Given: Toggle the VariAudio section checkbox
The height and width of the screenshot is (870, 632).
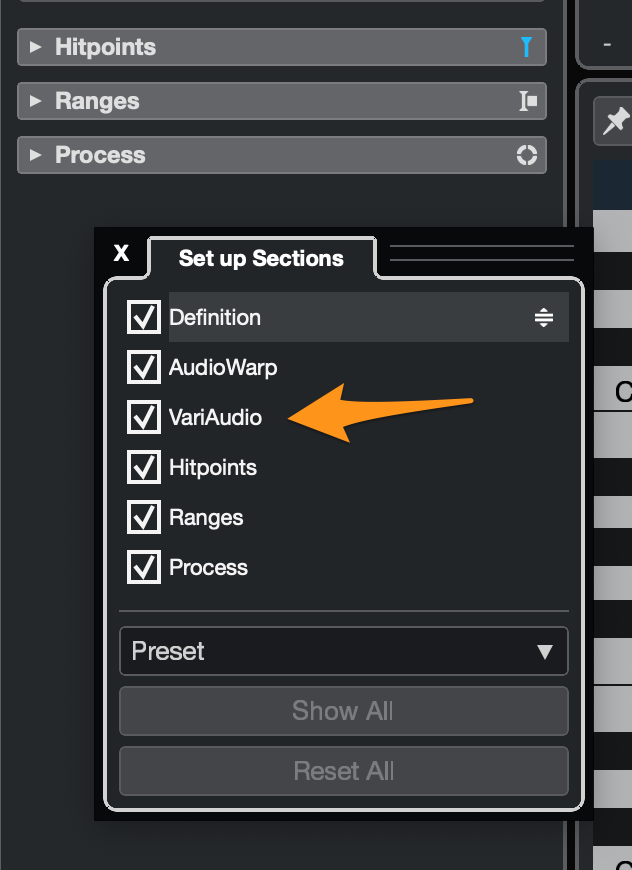Looking at the screenshot, I should (x=144, y=417).
